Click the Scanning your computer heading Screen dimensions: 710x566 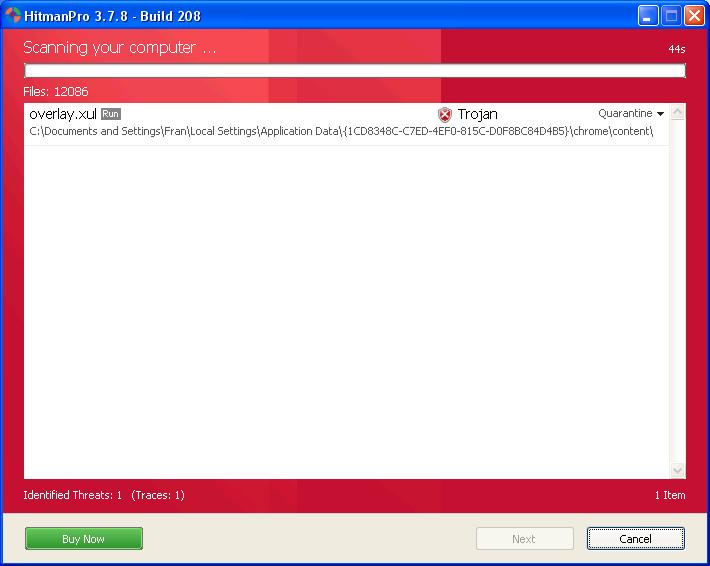pos(120,48)
